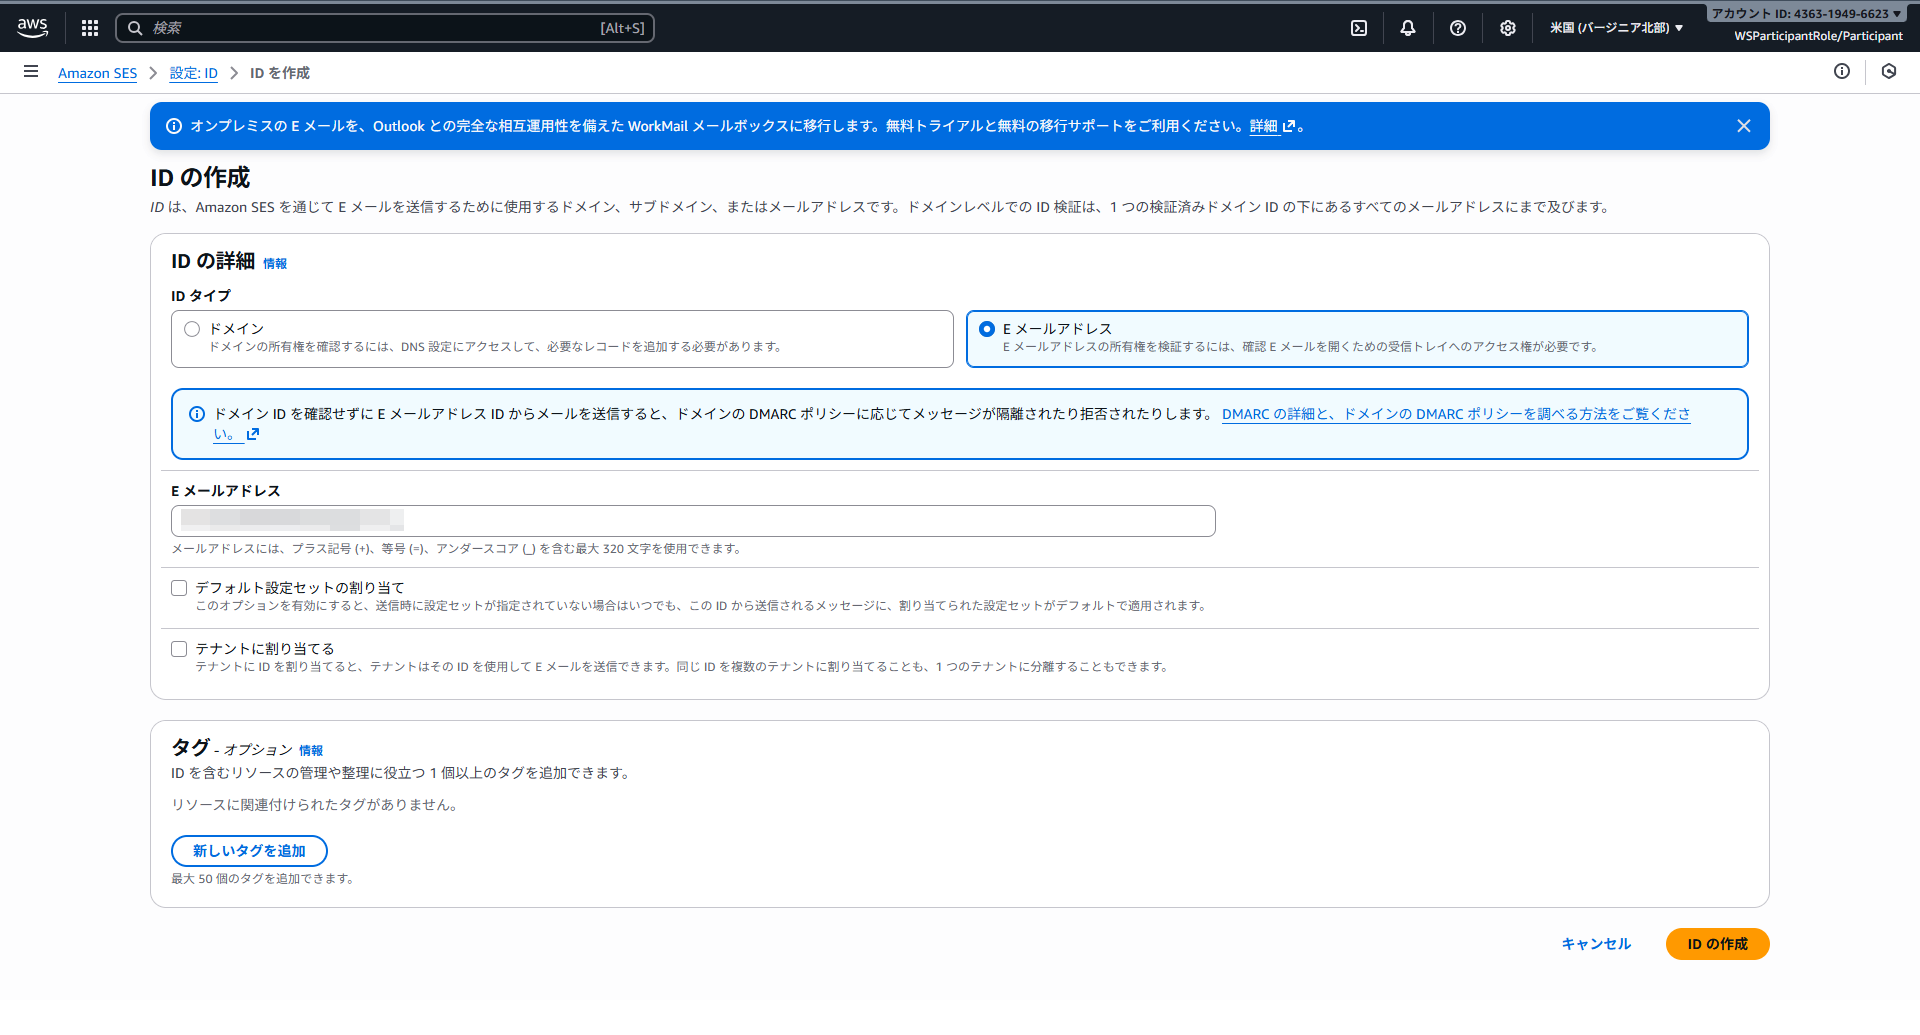This screenshot has height=1035, width=1920.
Task: Select the ドメイン ID type
Action: [x=191, y=328]
